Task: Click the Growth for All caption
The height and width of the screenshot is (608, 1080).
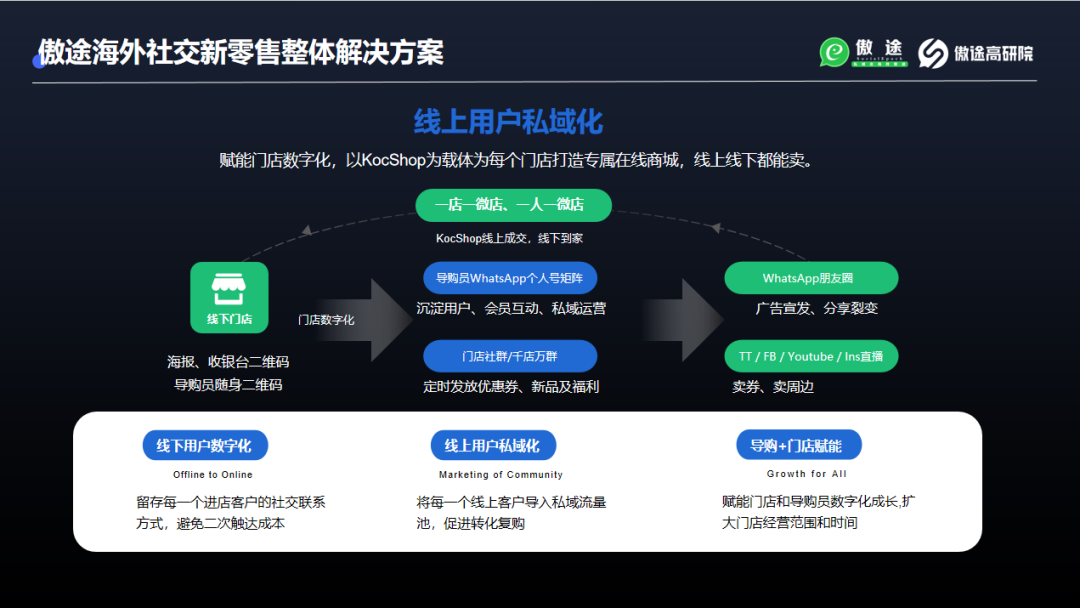Action: (x=807, y=474)
